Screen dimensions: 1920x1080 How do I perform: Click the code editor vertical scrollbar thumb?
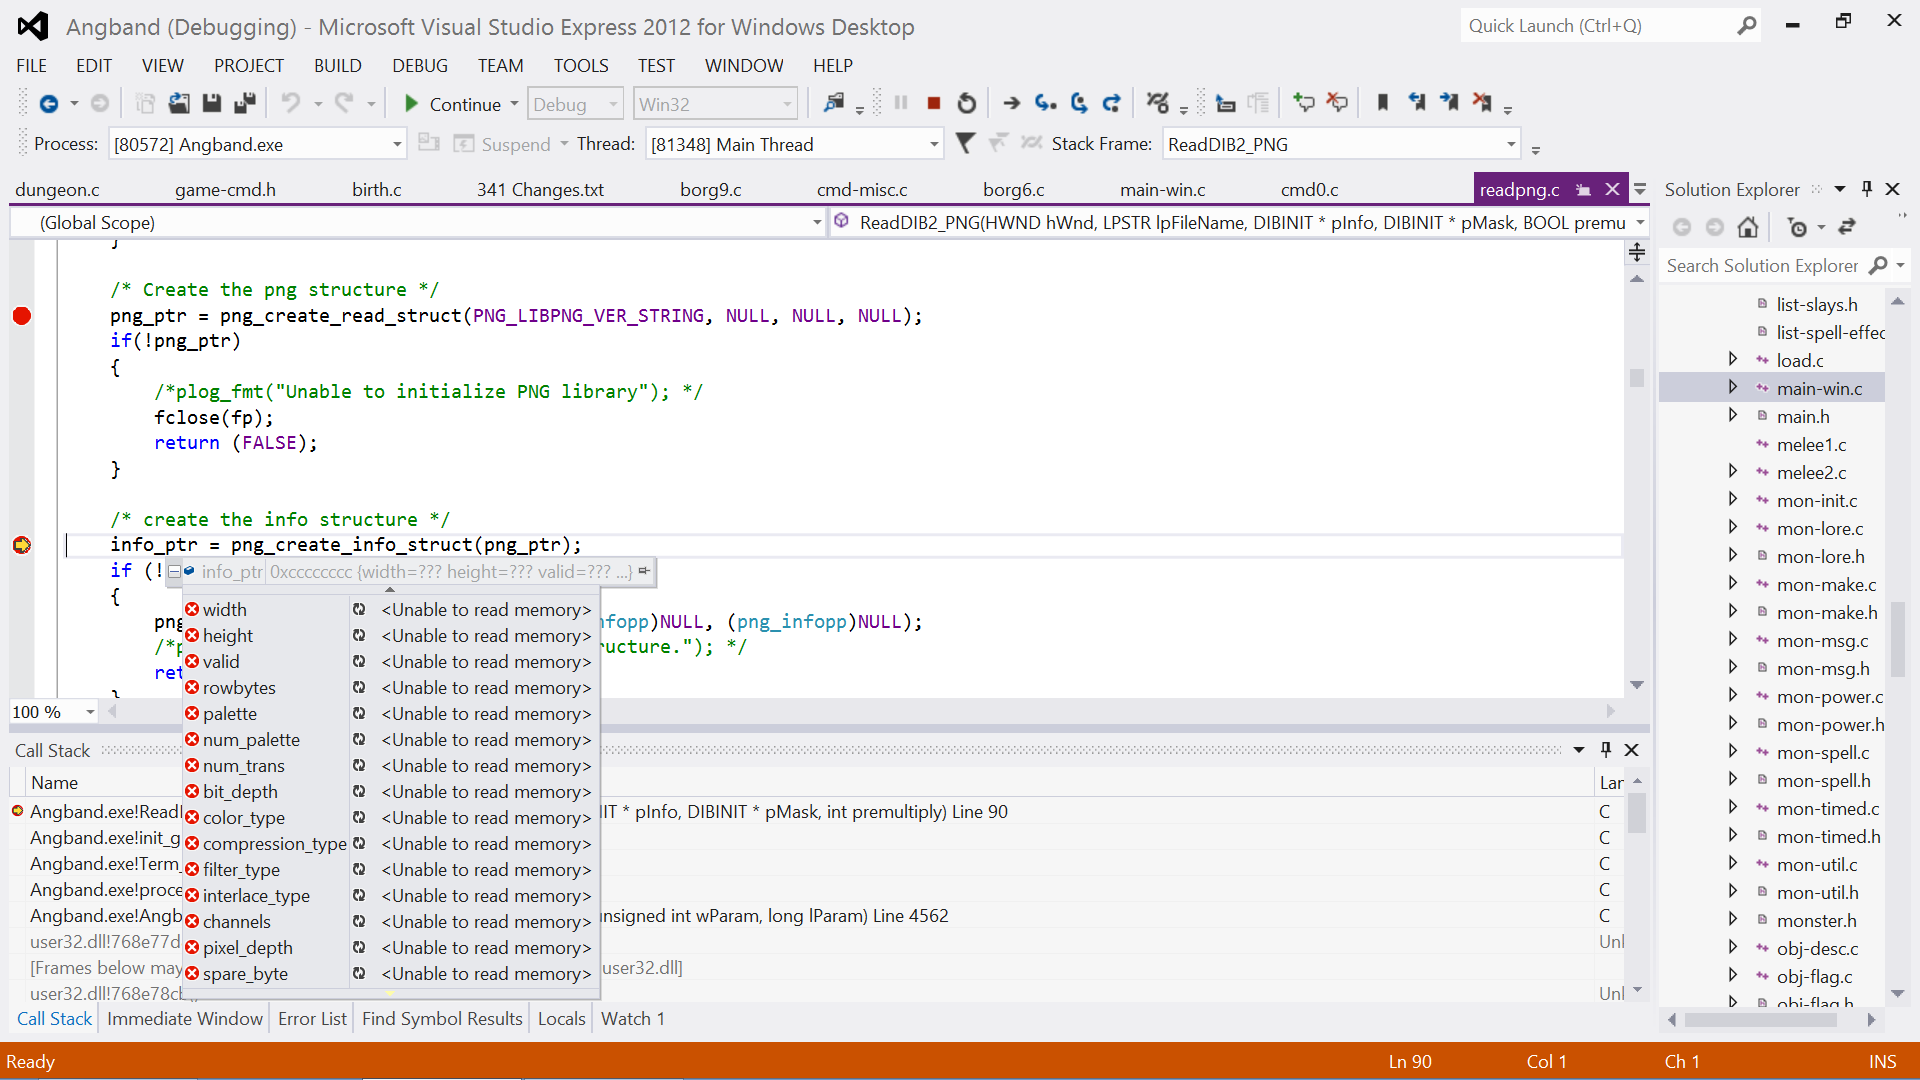[1636, 378]
